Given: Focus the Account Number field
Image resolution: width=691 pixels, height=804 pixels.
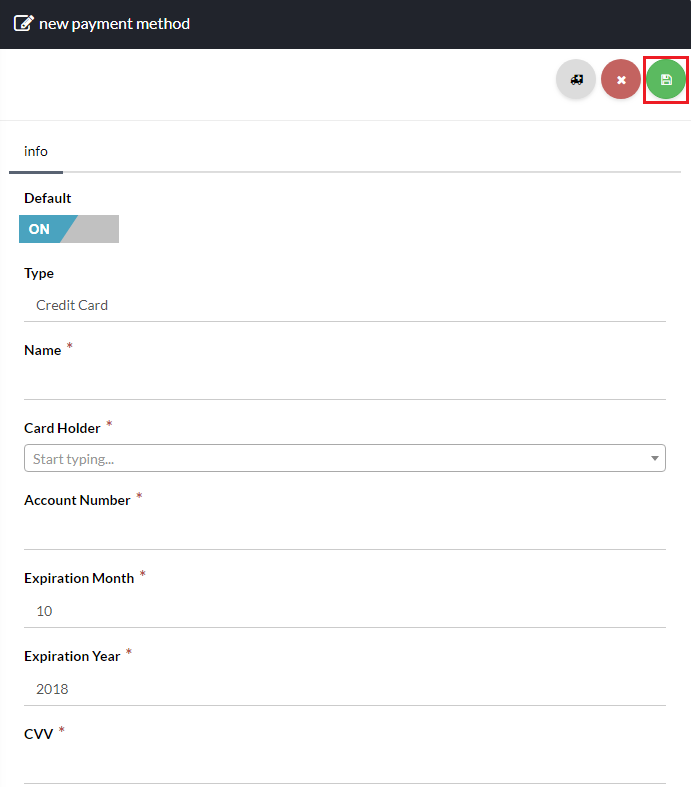Looking at the screenshot, I should click(x=344, y=532).
